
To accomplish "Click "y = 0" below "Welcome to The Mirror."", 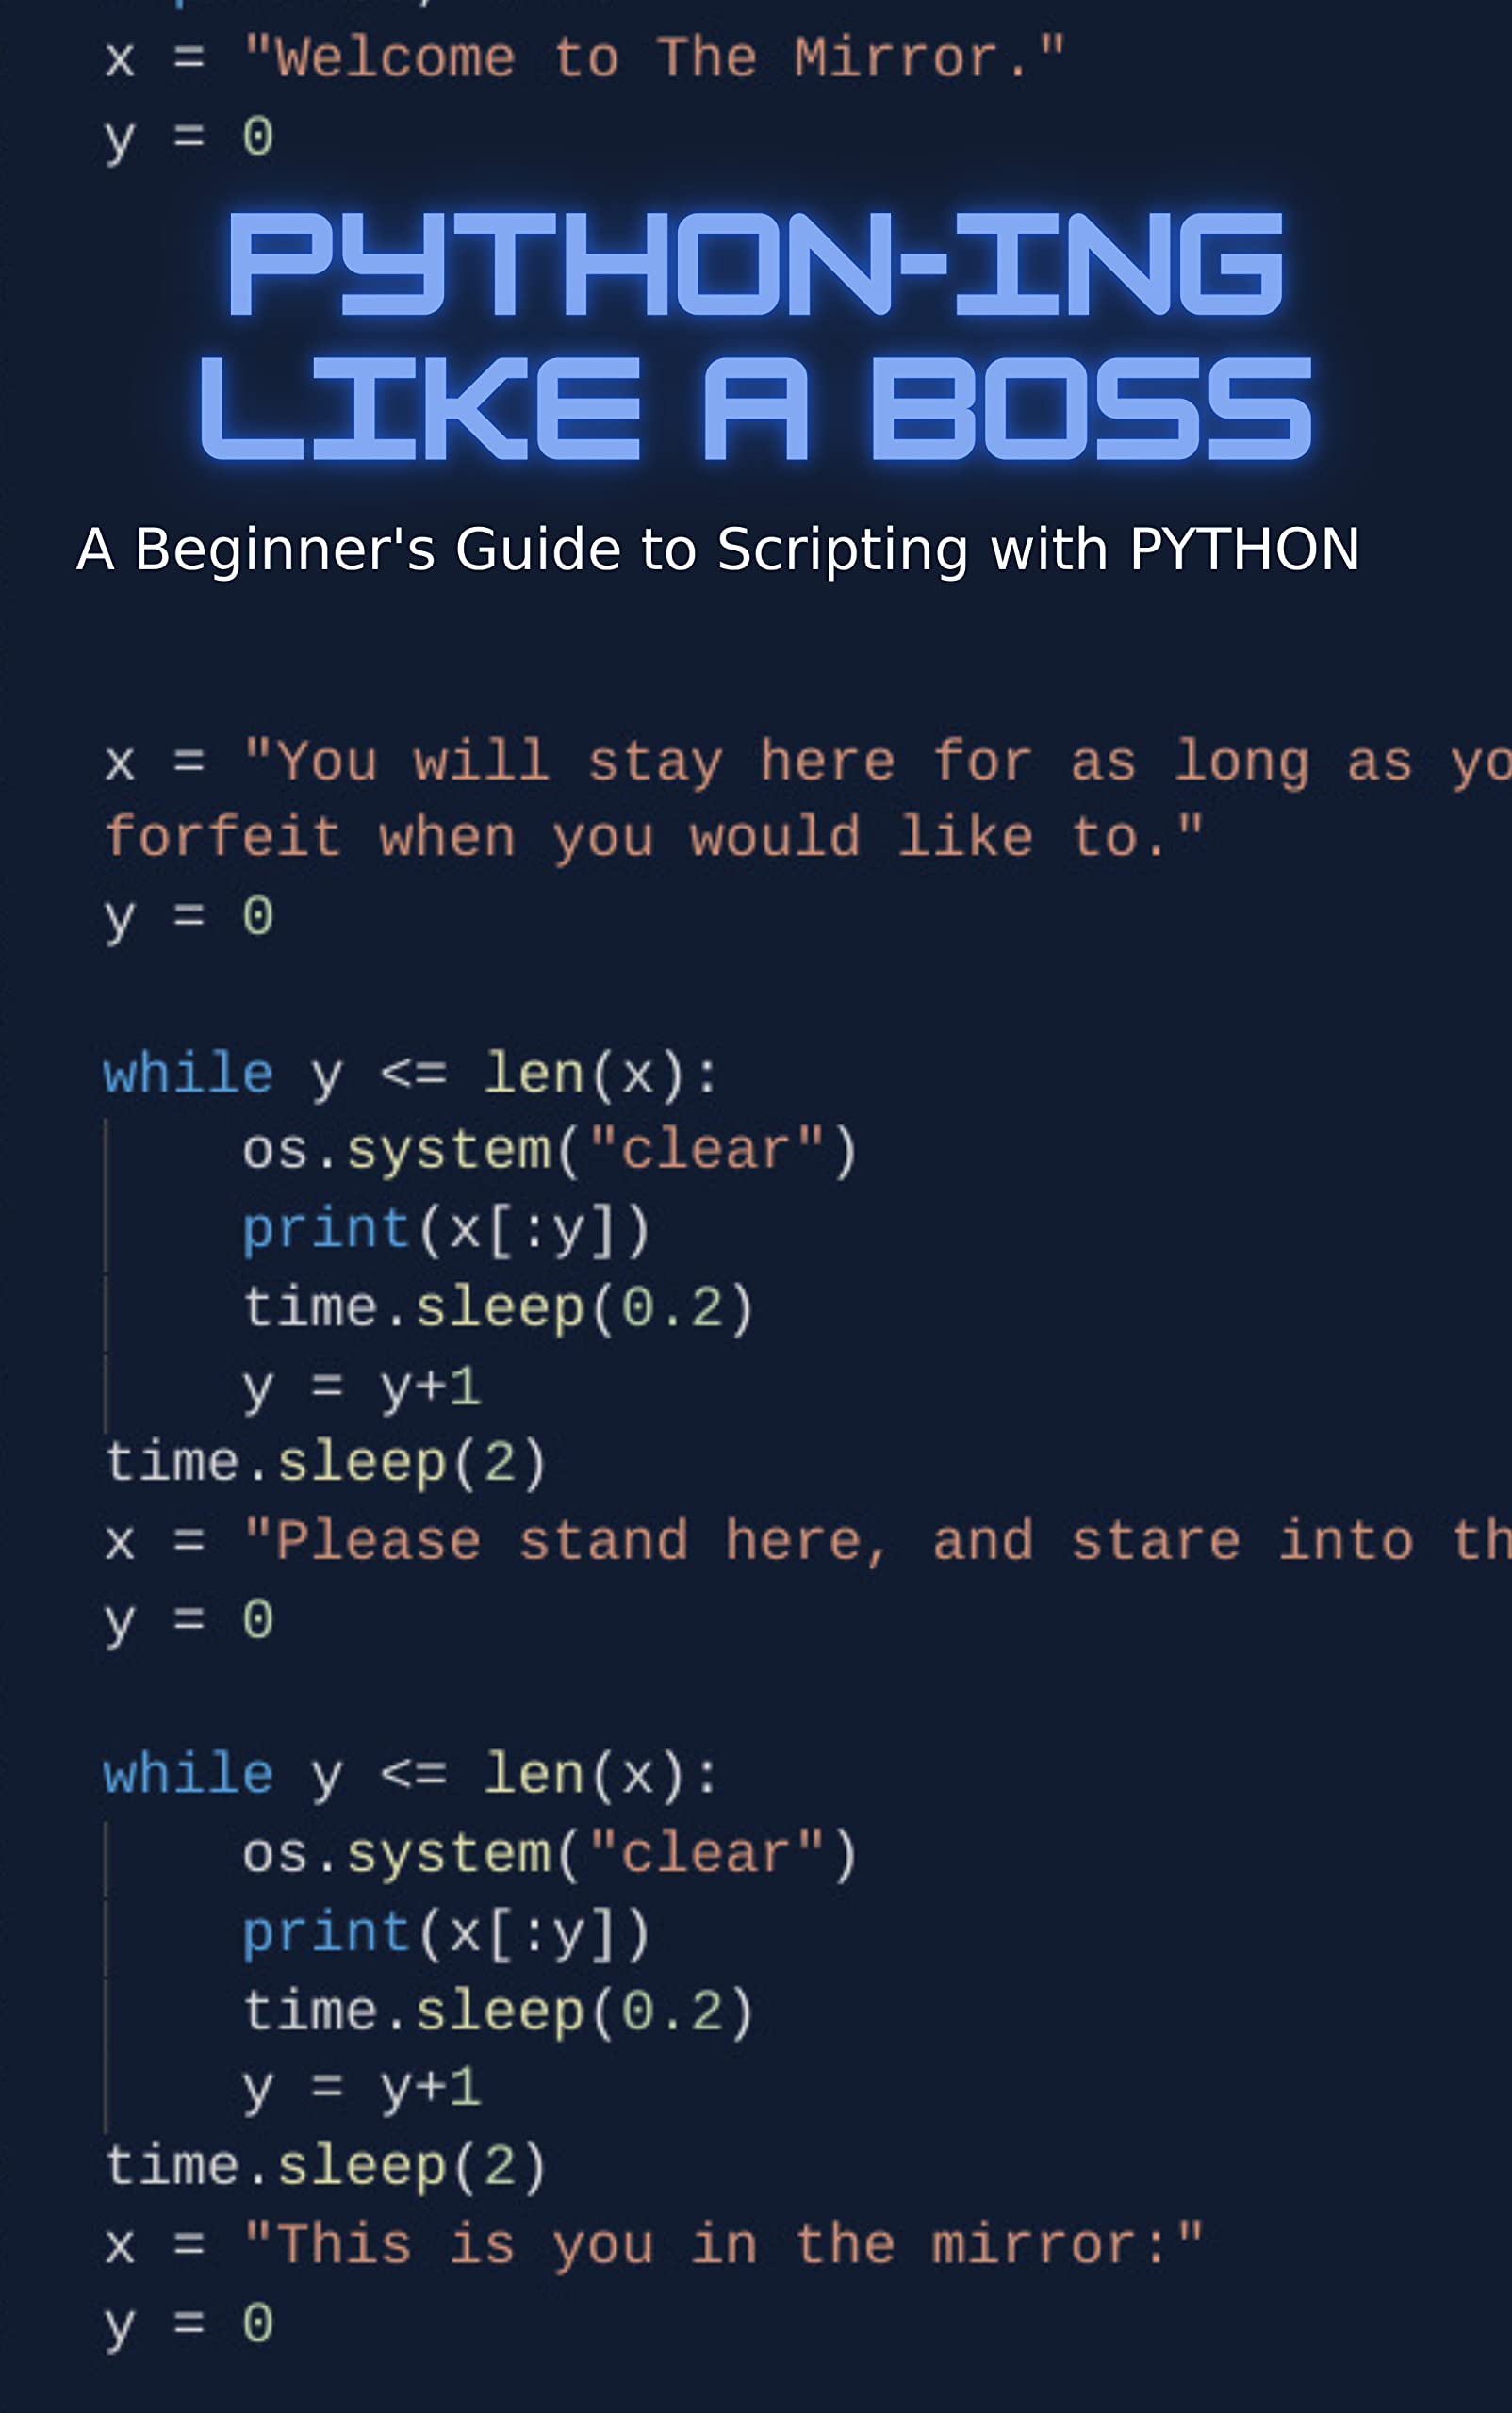I will tap(189, 136).
